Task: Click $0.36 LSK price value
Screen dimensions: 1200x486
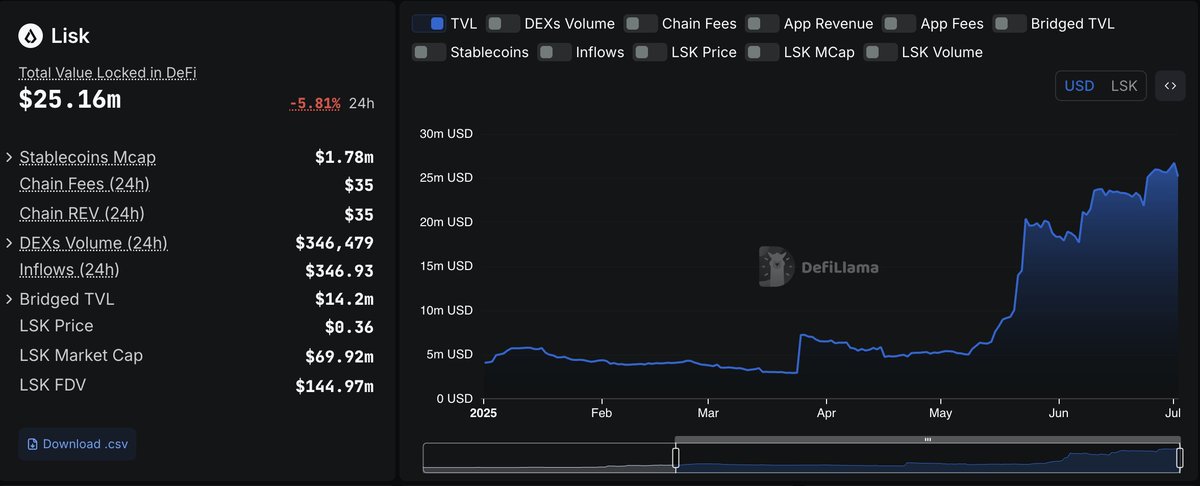Action: pyautogui.click(x=349, y=327)
